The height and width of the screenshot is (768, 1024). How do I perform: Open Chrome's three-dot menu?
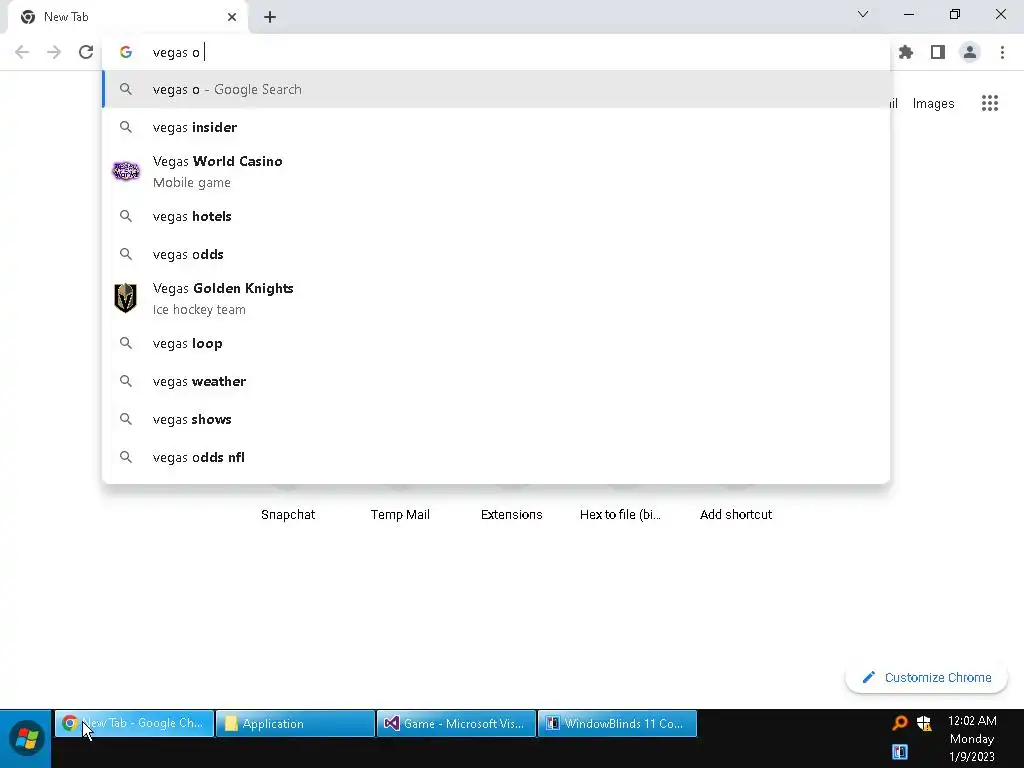[1002, 52]
